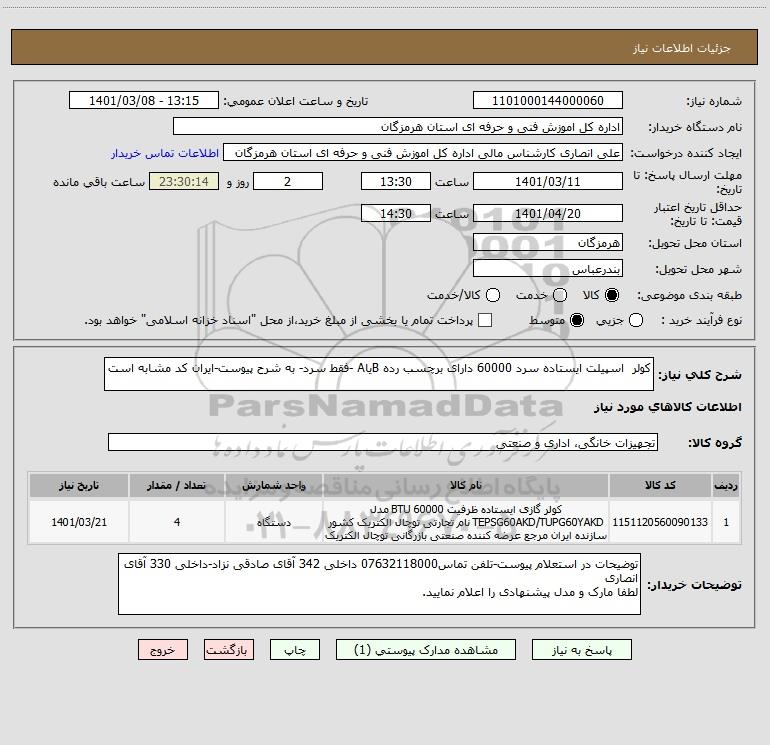Click the نام کالا column header
The width and height of the screenshot is (770, 745).
466,485
